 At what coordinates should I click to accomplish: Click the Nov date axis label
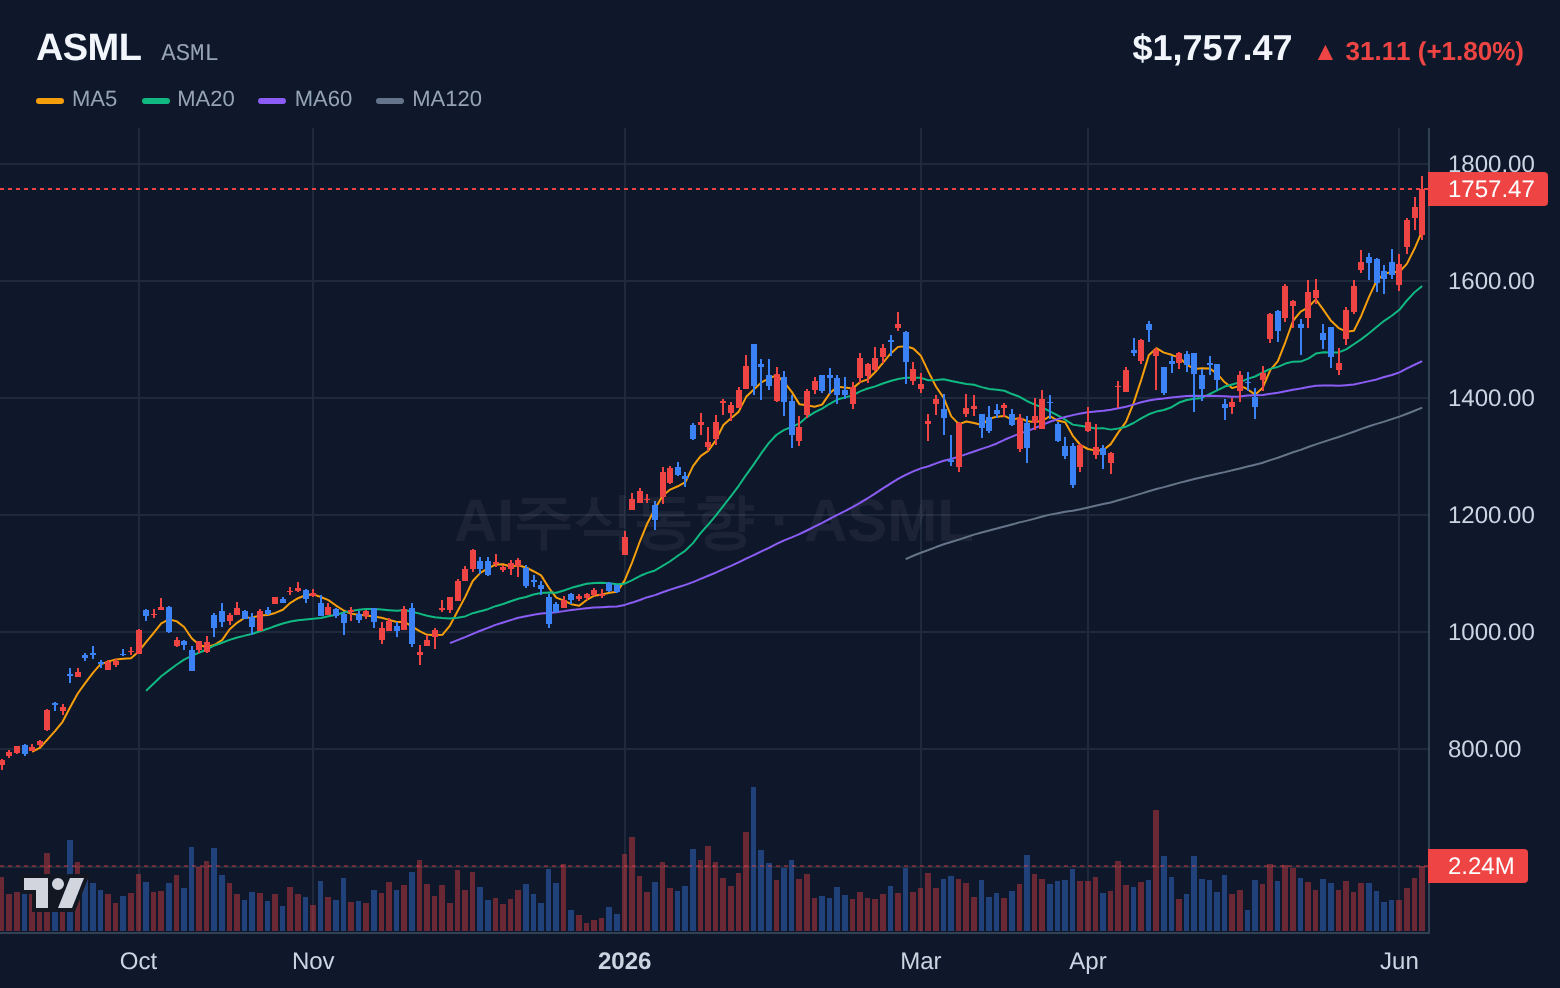313,961
